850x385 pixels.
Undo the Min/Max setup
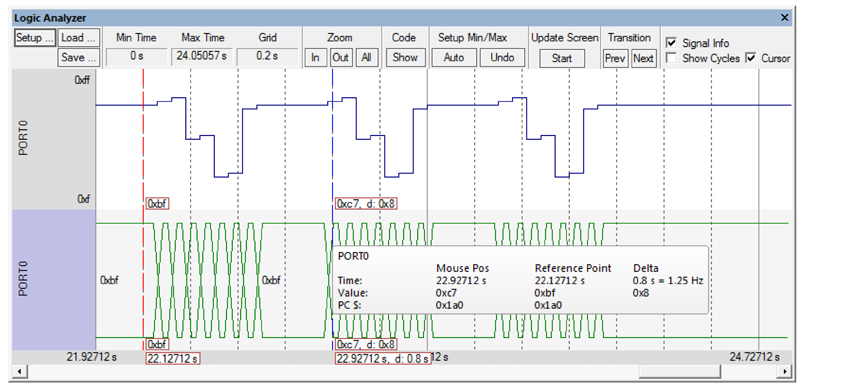(x=502, y=58)
